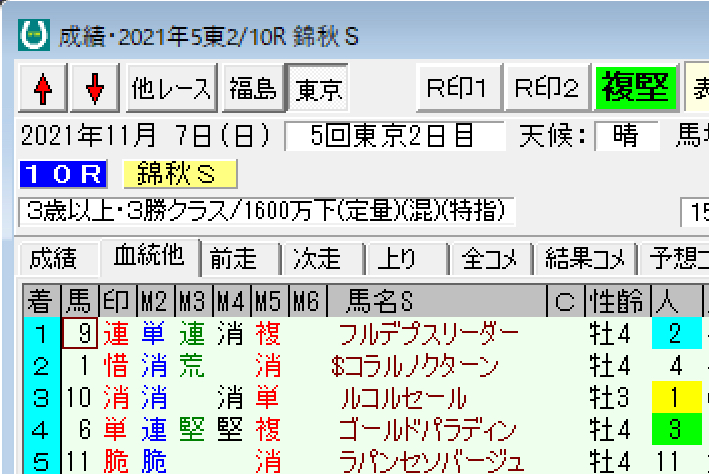Click the green horseshoe app icon
The width and height of the screenshot is (709, 474).
[x=34, y=35]
